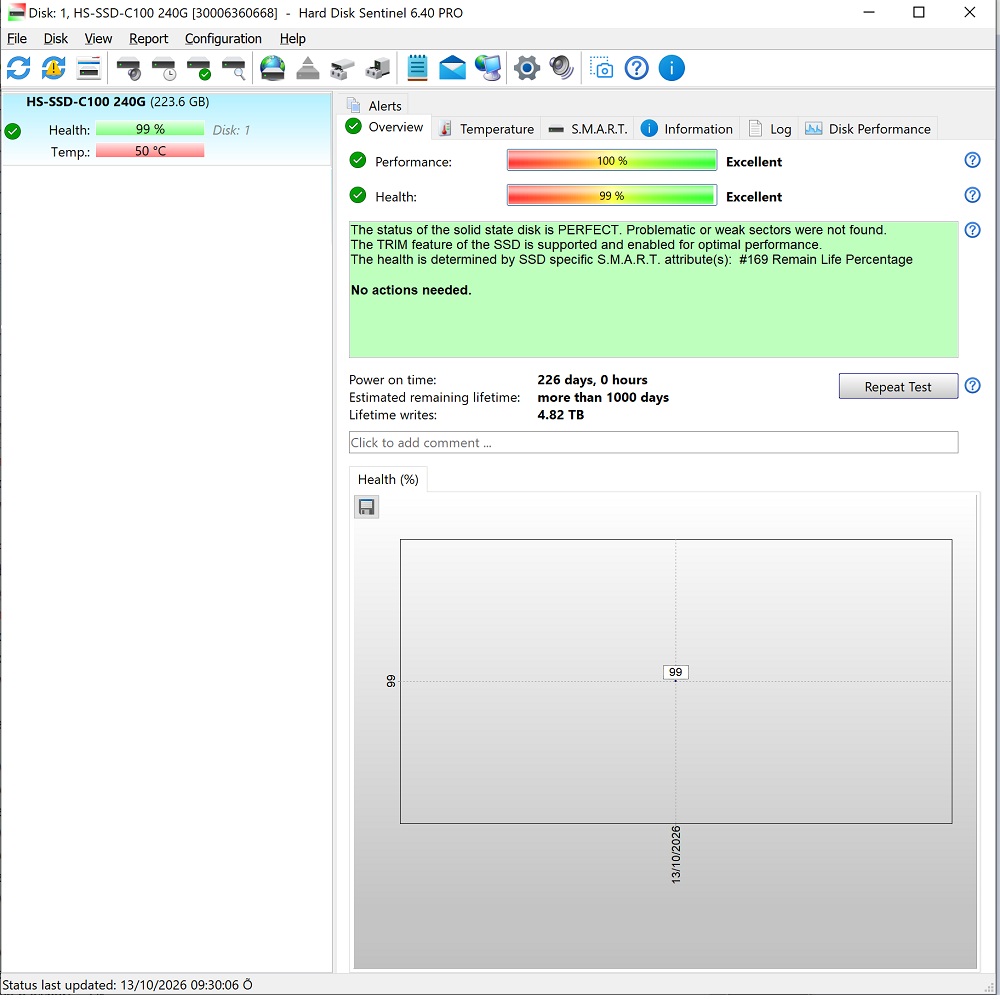Click the blue Refresh arrows toolbar icon
This screenshot has width=1000, height=1000.
(x=18, y=68)
